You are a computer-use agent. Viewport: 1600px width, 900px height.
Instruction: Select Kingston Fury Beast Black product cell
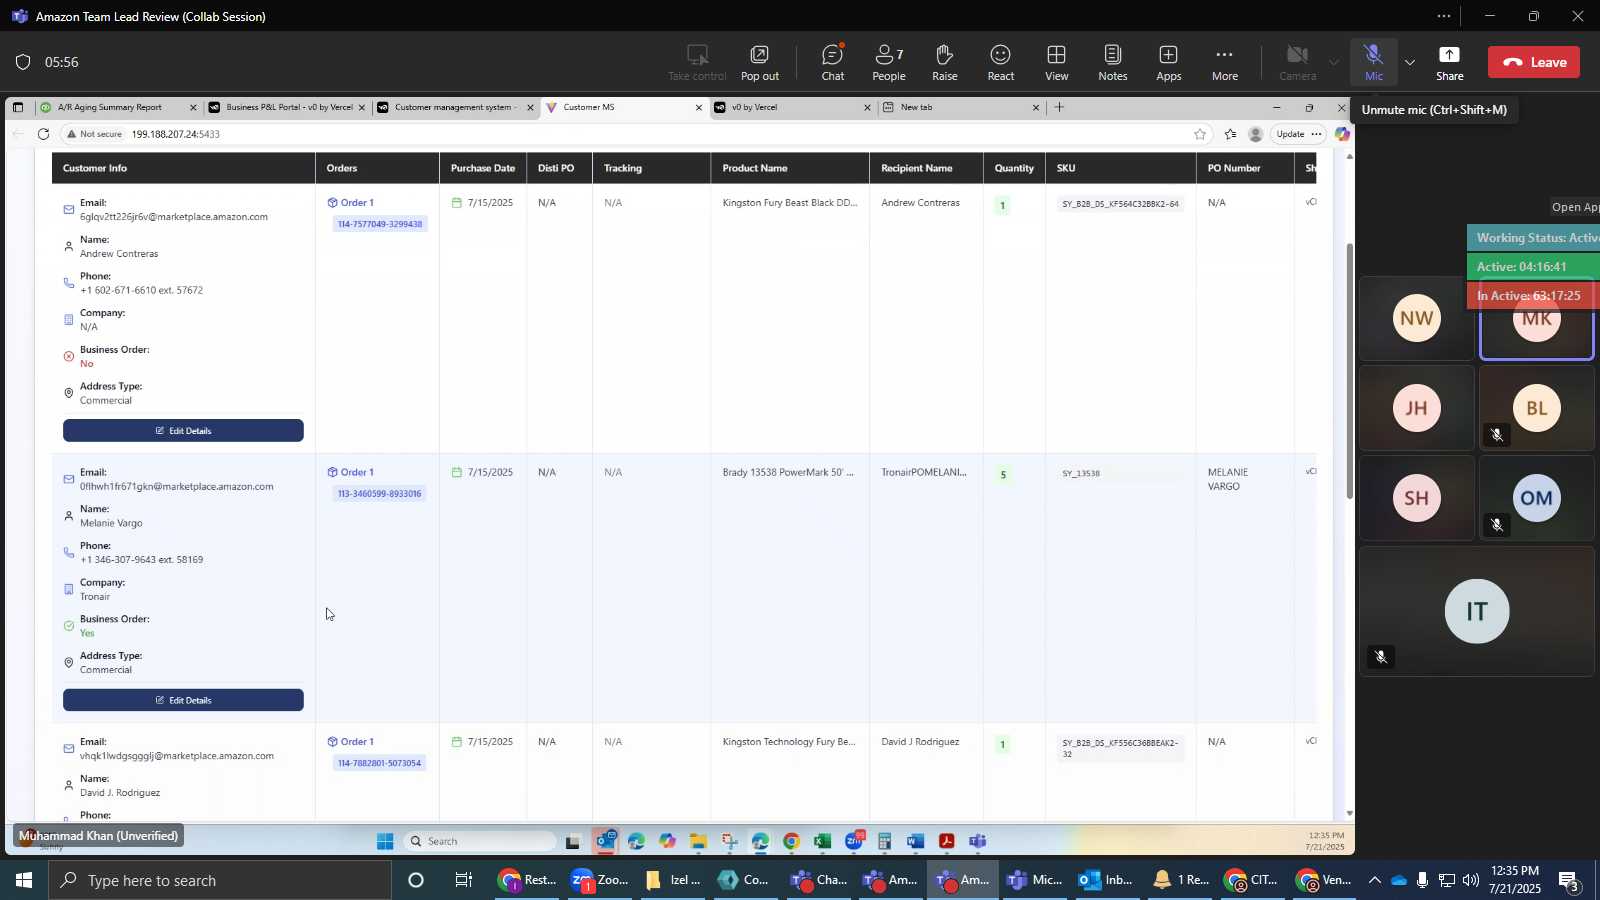(x=790, y=203)
